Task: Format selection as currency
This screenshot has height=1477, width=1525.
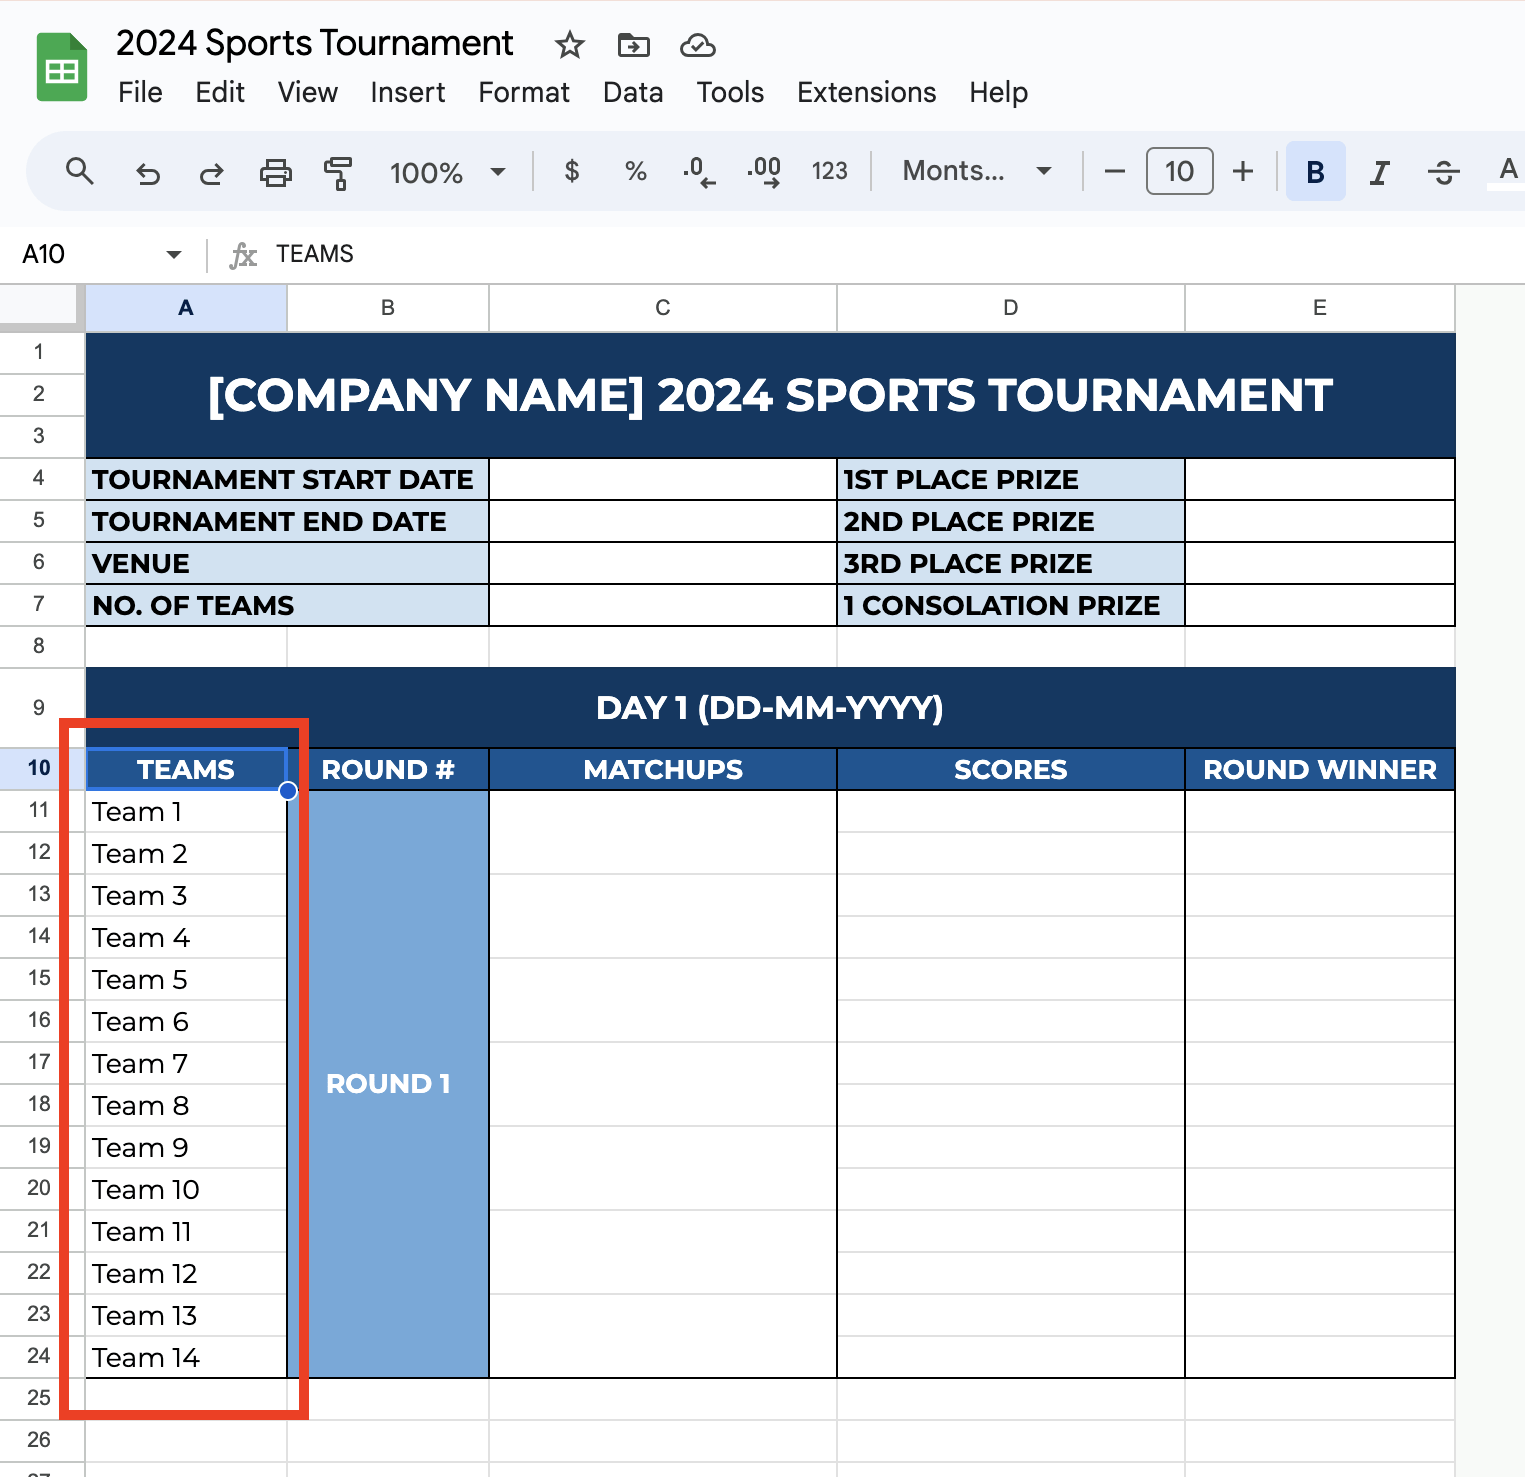Action: (x=571, y=171)
